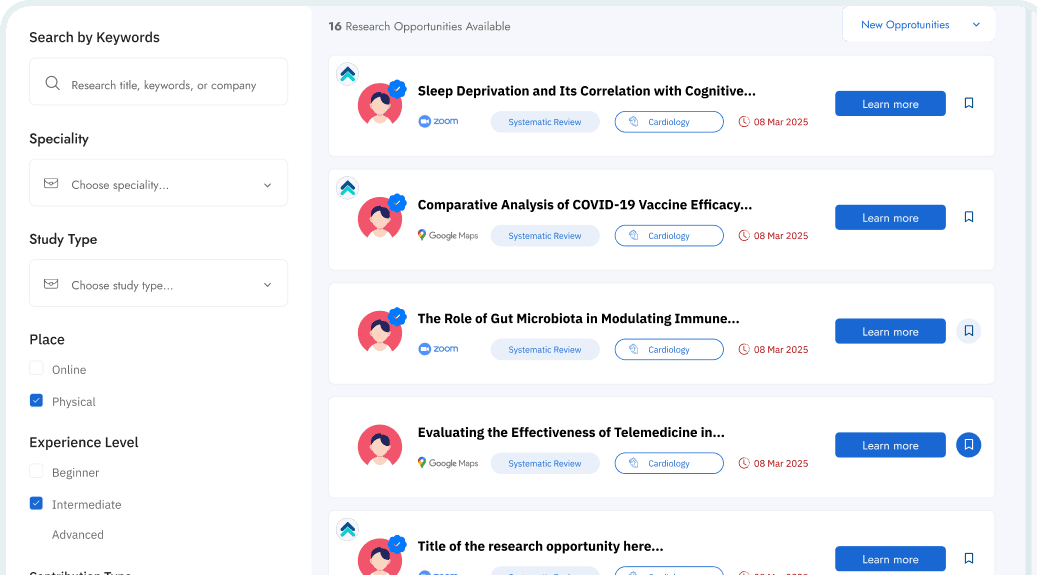Check the Beginner experience level checkbox
Viewport: 1037px width, 575px height.
point(37,472)
